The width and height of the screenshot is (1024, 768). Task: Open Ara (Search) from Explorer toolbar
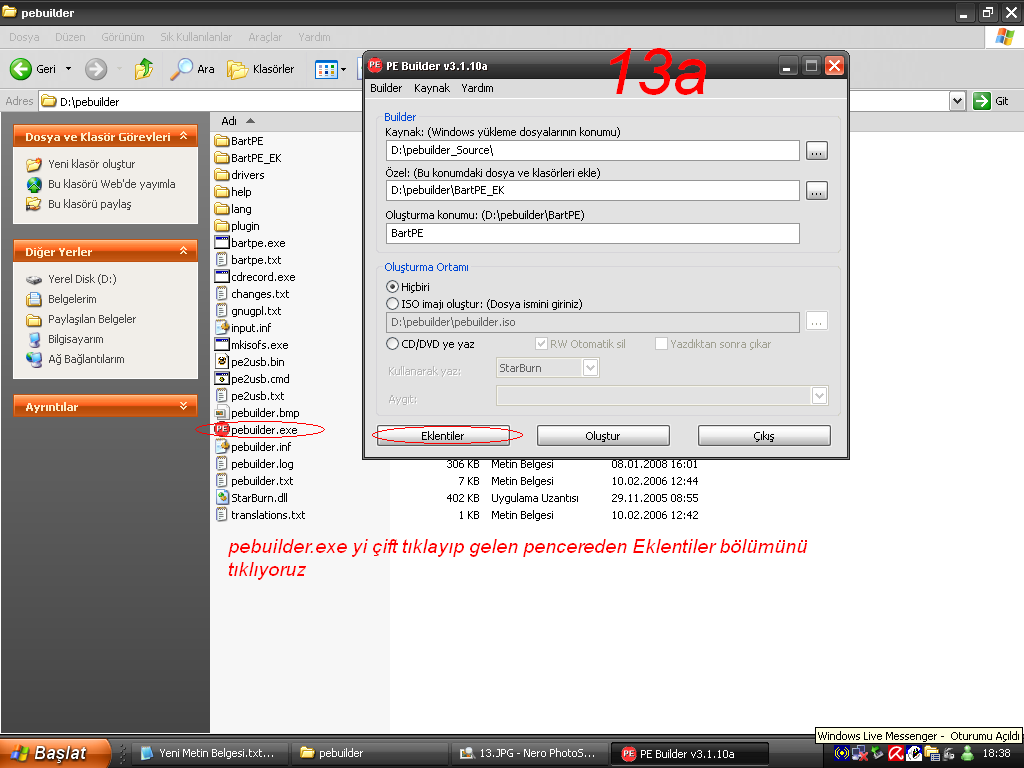192,69
